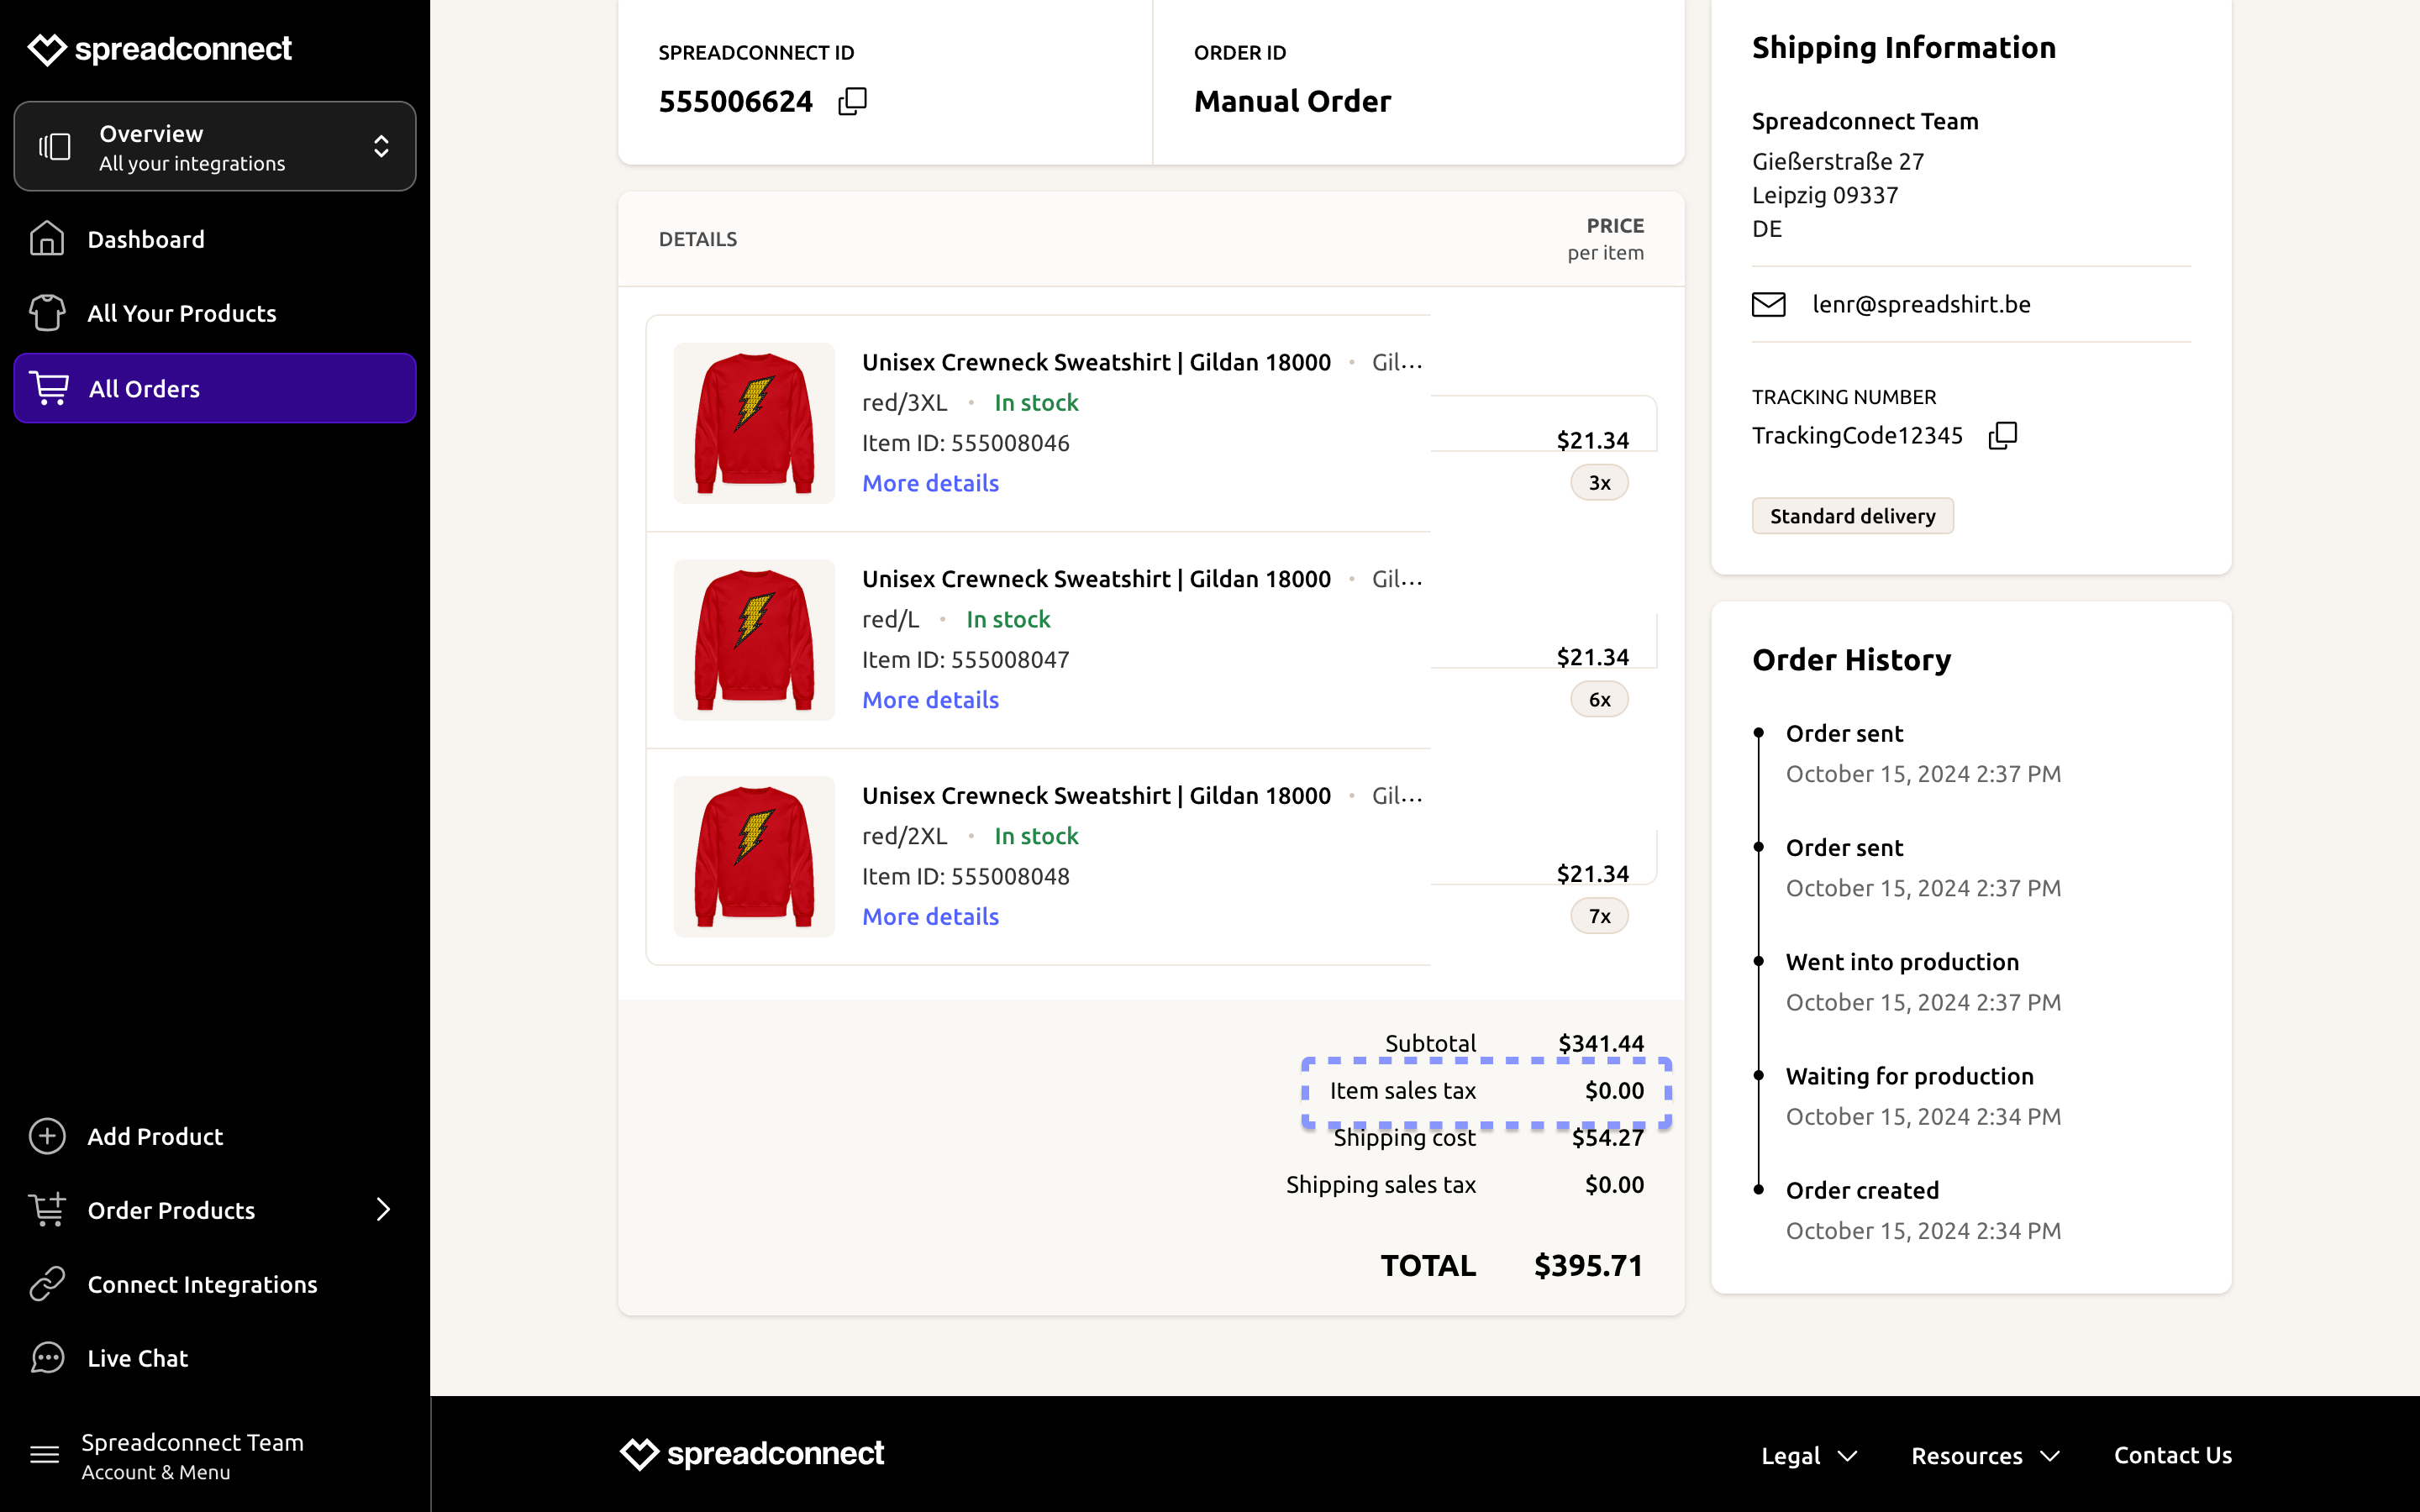Click the Connect Integrations link icon
The image size is (2420, 1512).
(47, 1283)
